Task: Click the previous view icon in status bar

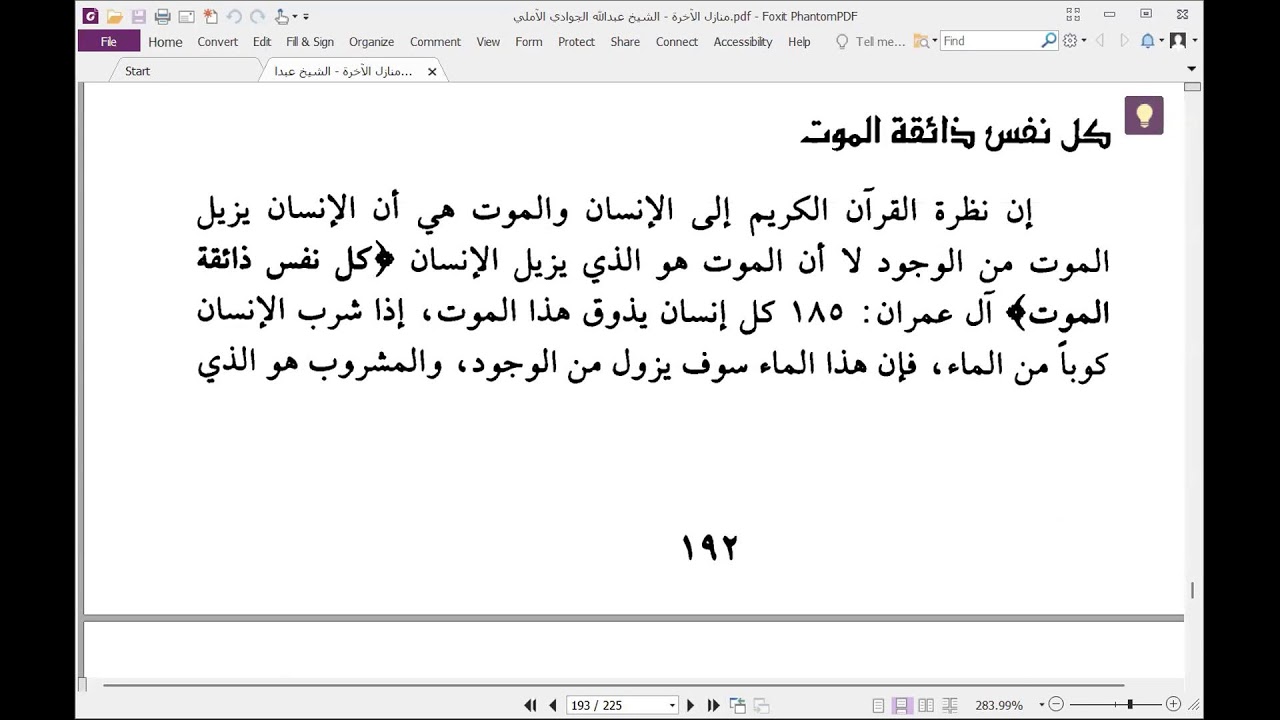Action: [x=737, y=705]
